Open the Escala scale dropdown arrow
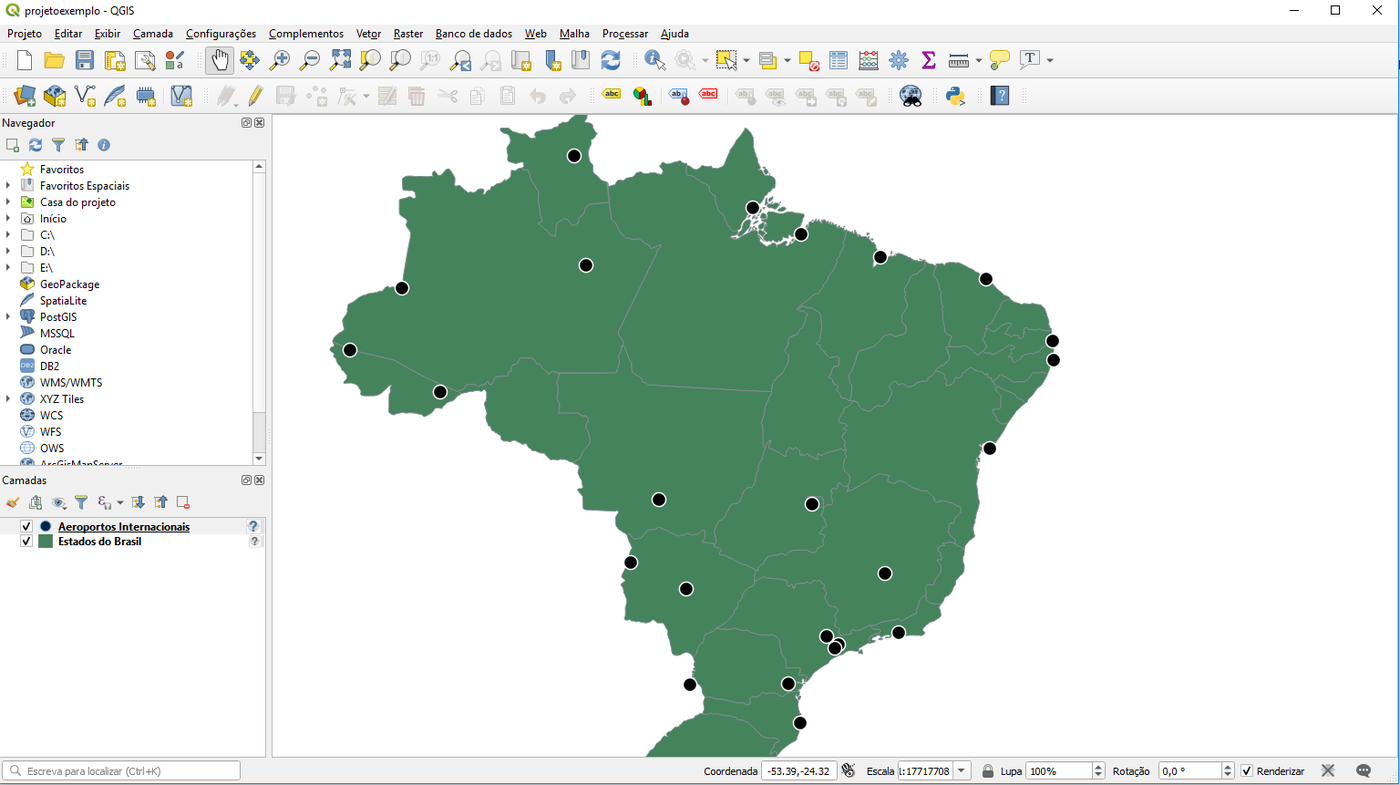 coord(962,771)
